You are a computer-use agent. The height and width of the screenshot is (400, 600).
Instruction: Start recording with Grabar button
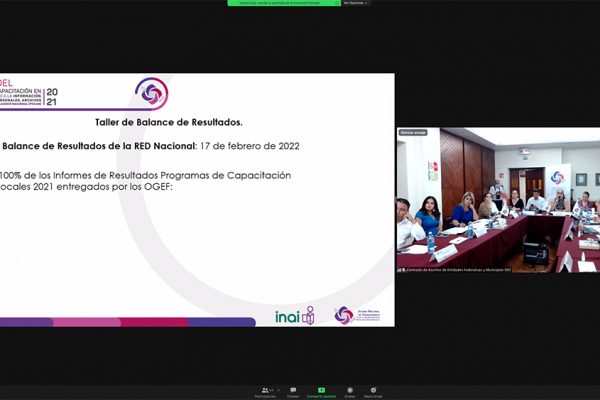click(x=350, y=393)
